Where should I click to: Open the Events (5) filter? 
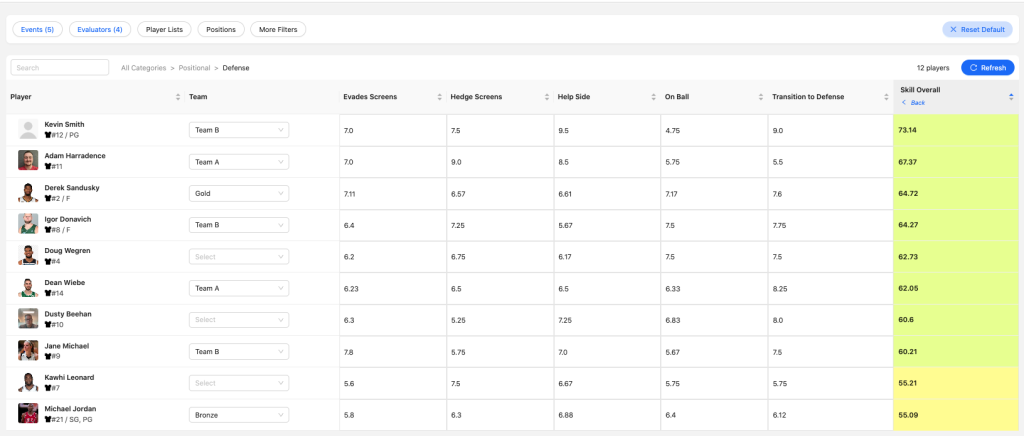click(x=38, y=30)
